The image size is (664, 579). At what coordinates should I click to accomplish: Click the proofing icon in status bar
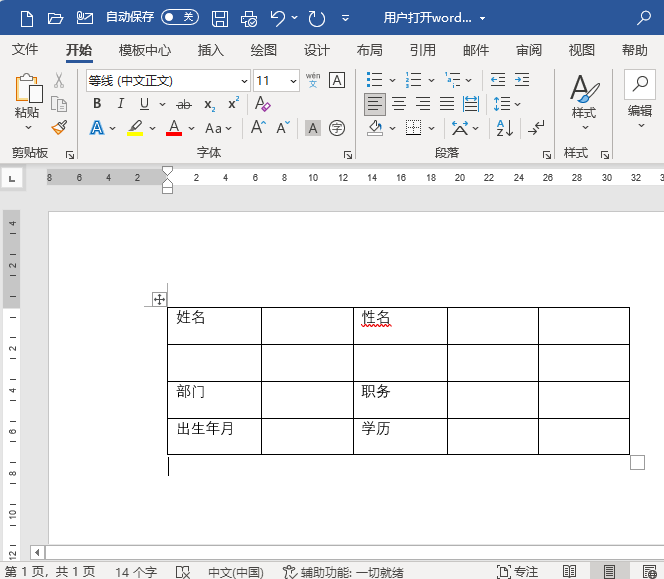click(x=183, y=572)
